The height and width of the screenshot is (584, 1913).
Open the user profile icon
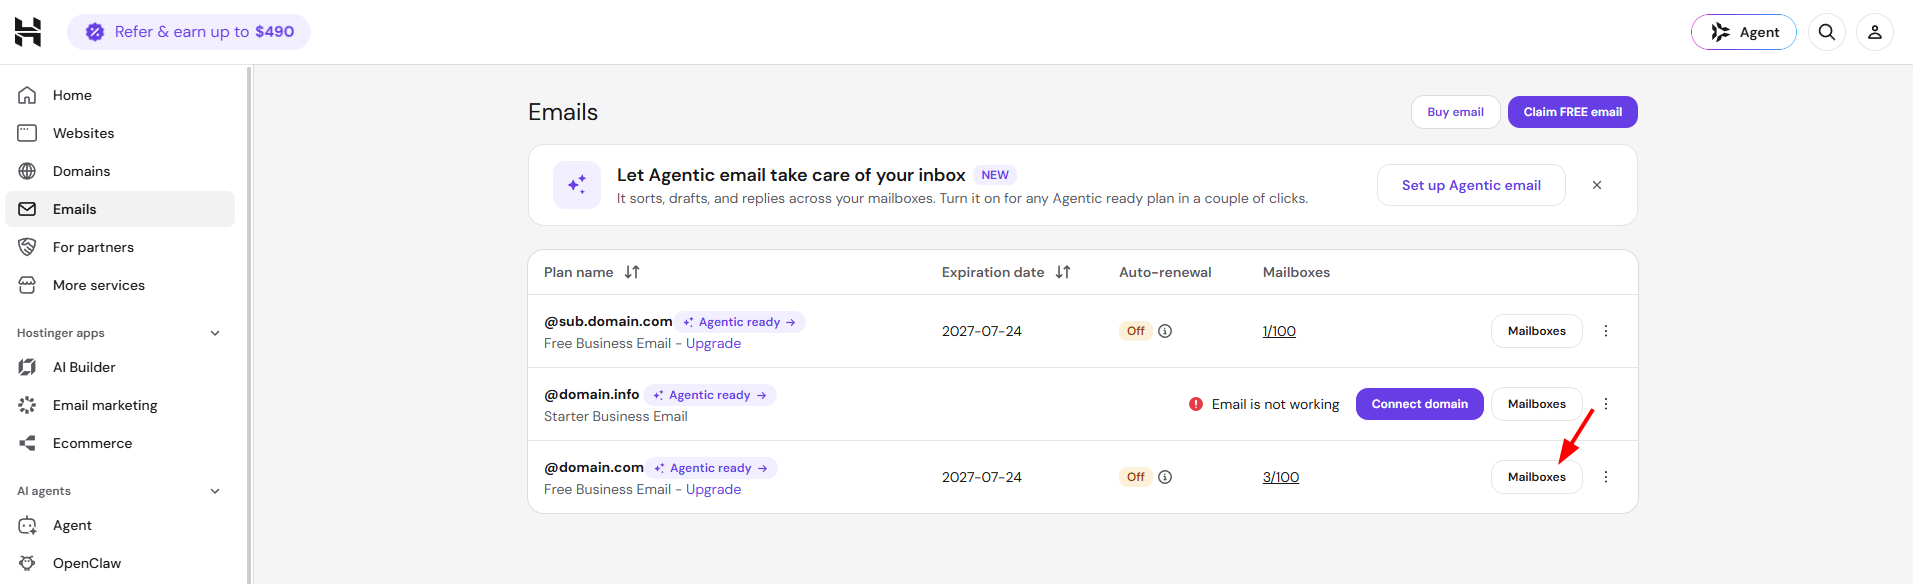point(1875,32)
